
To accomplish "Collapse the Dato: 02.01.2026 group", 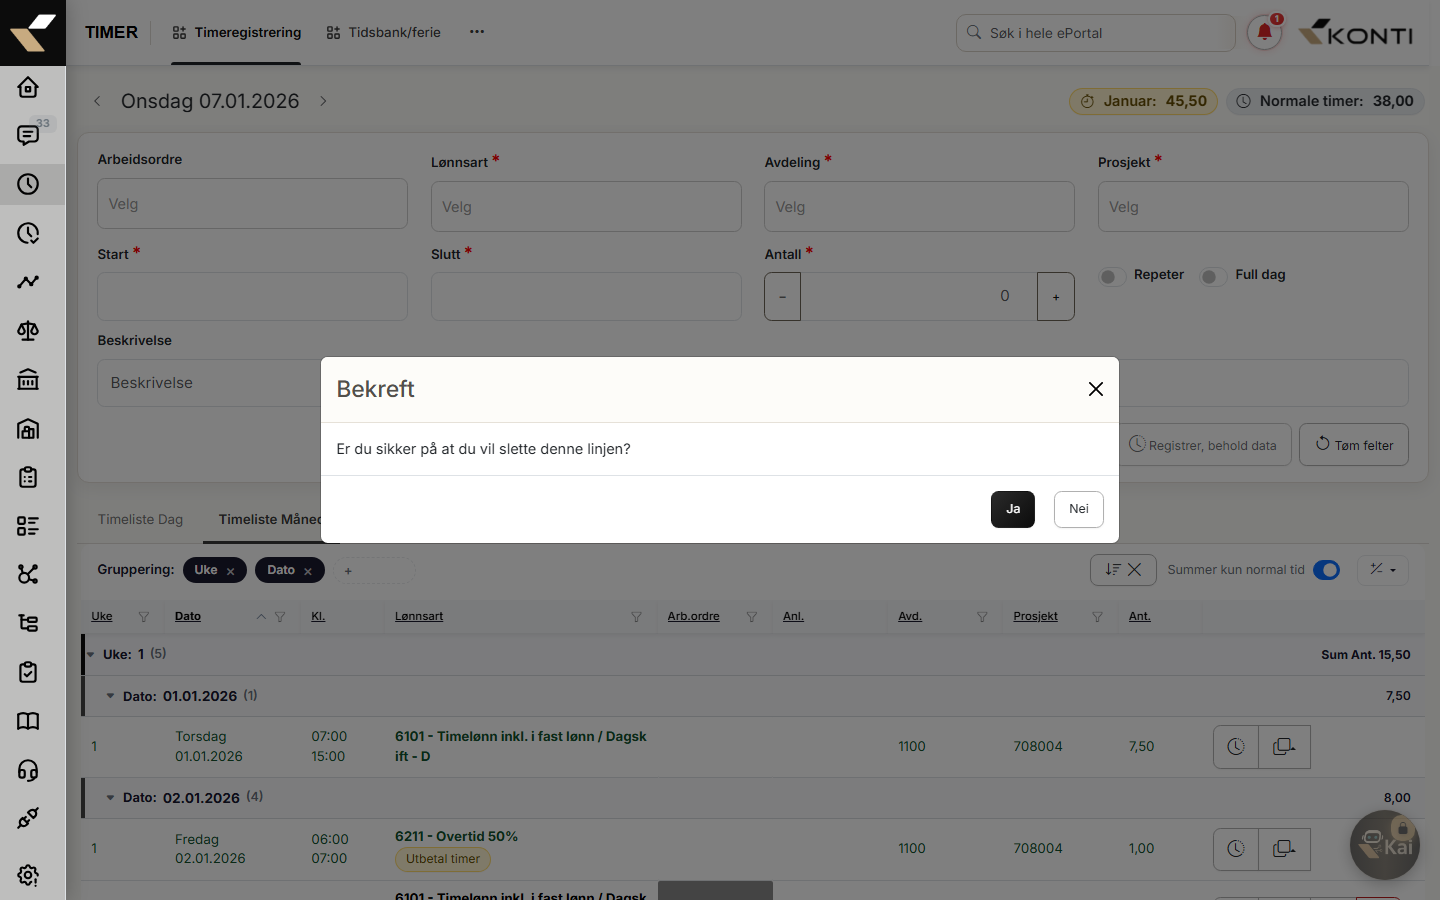I will (x=110, y=798).
